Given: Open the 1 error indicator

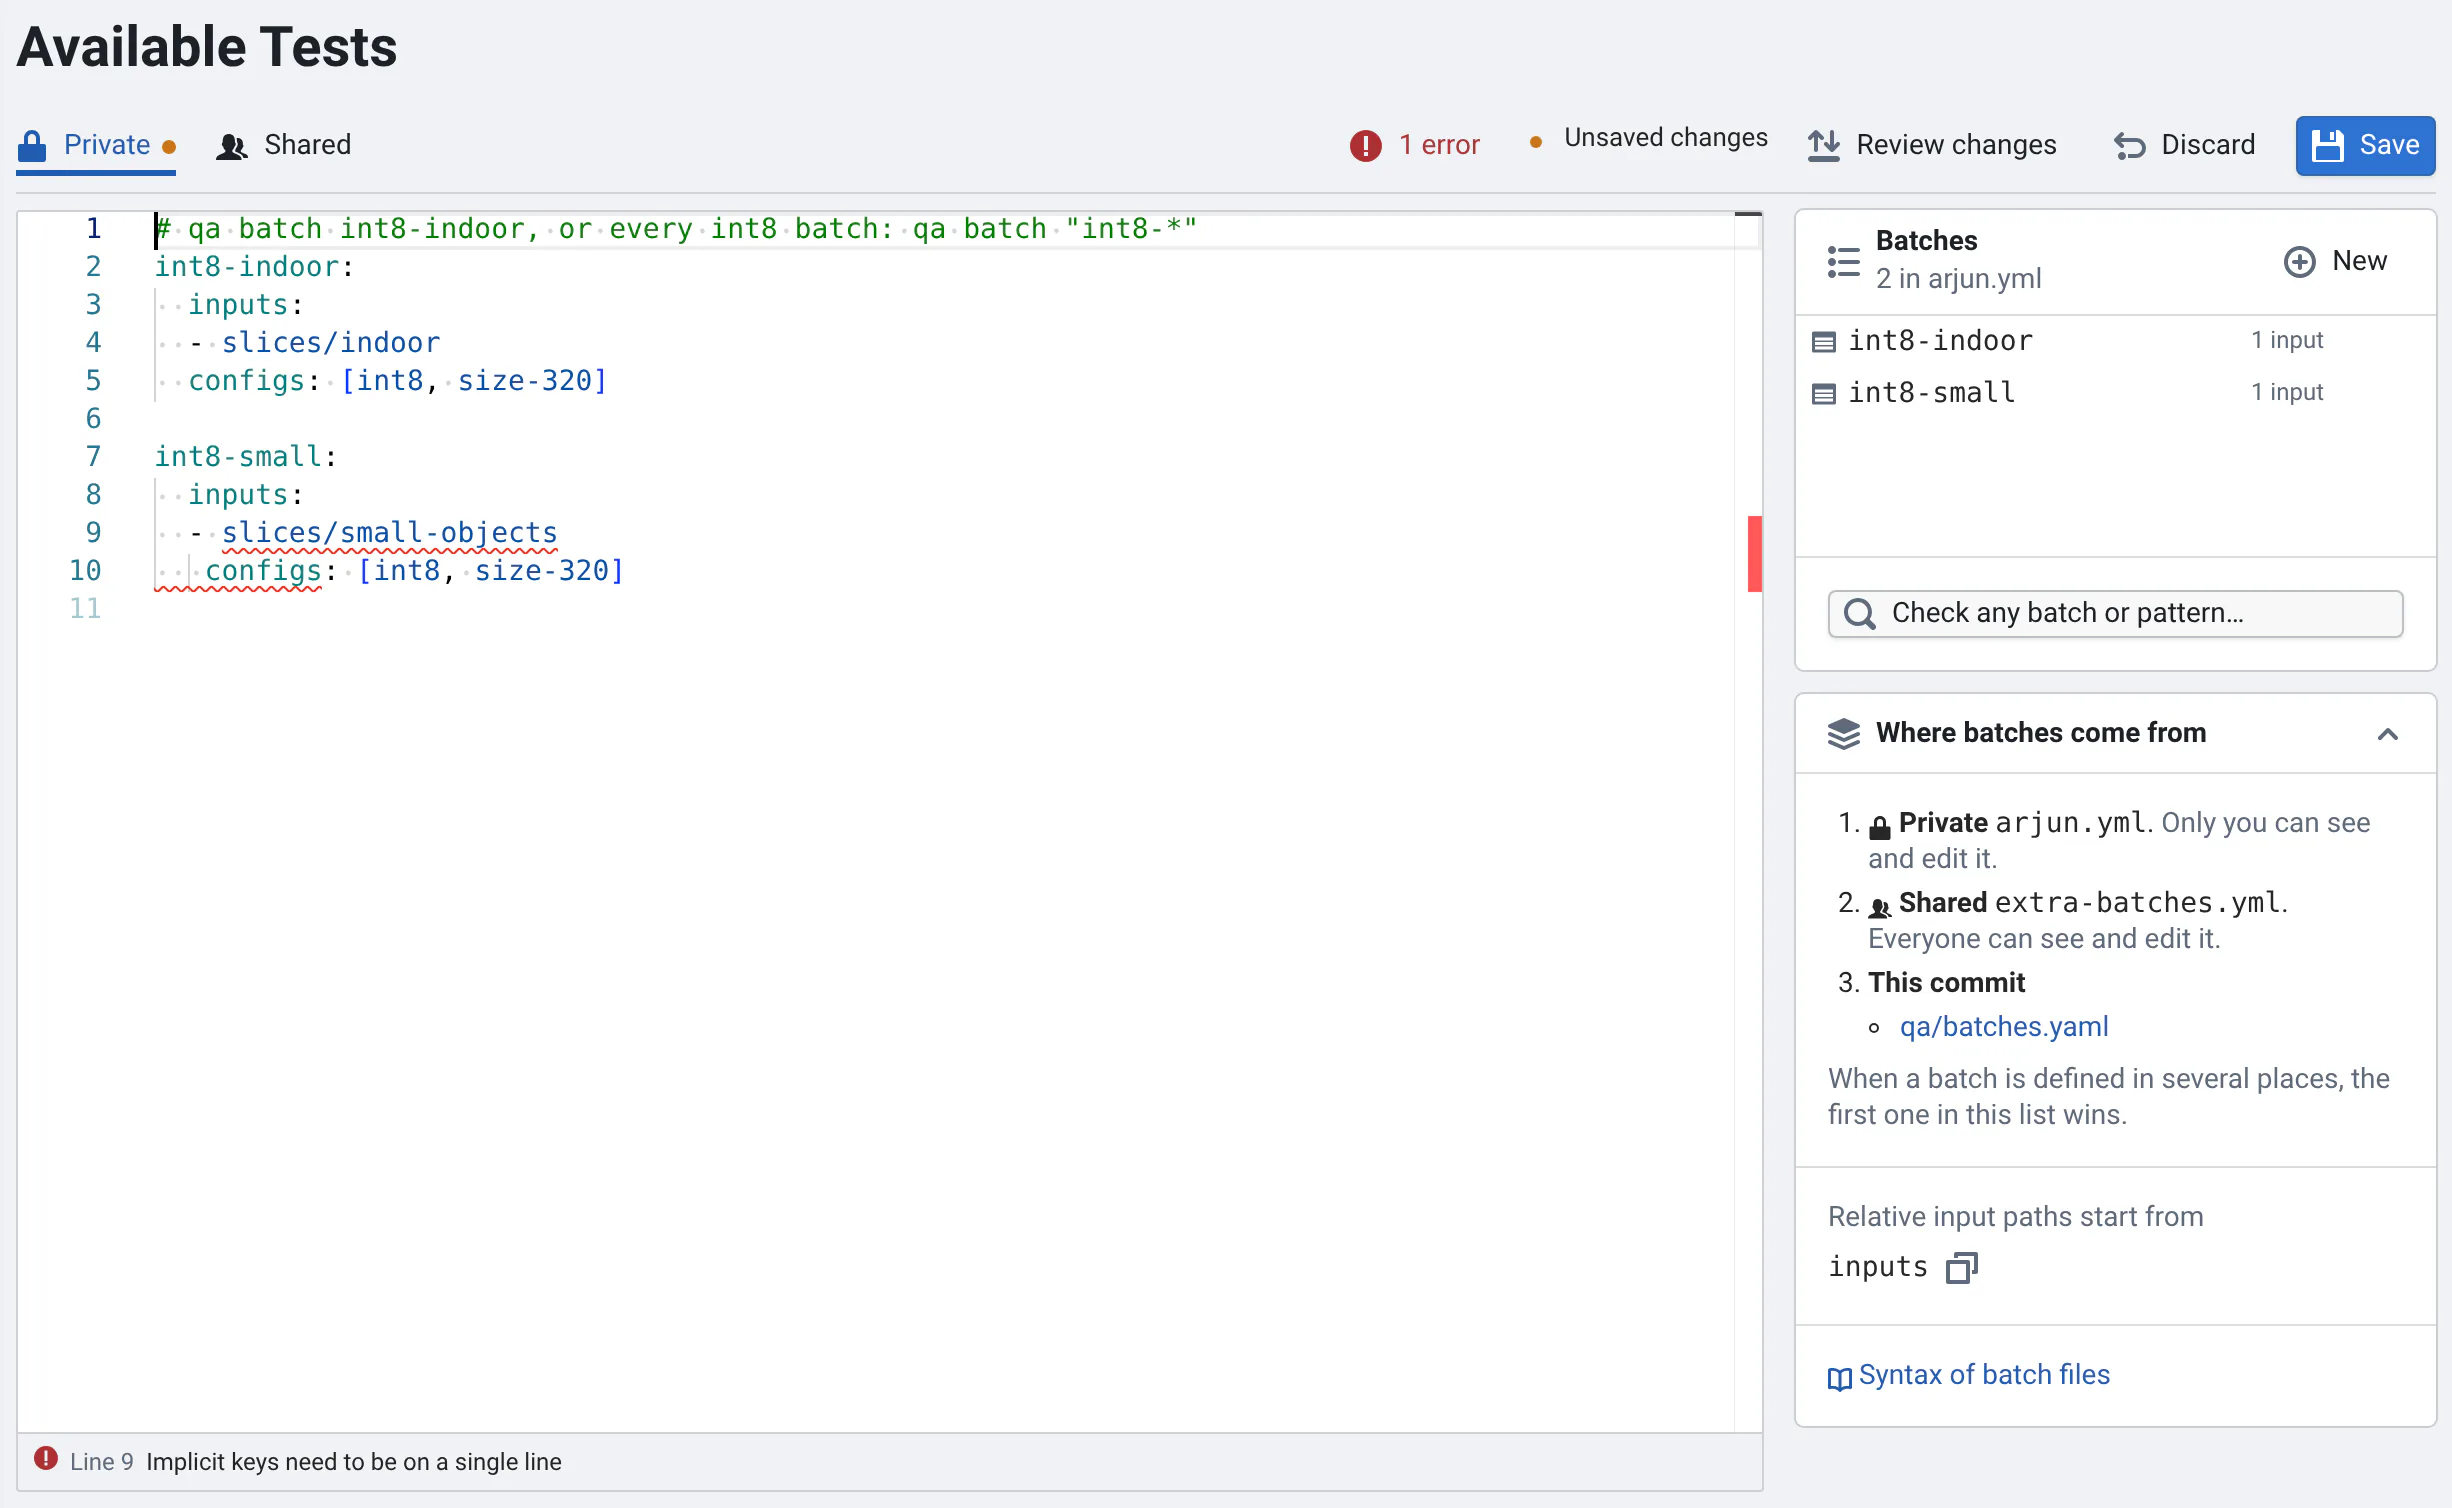Looking at the screenshot, I should (1414, 146).
